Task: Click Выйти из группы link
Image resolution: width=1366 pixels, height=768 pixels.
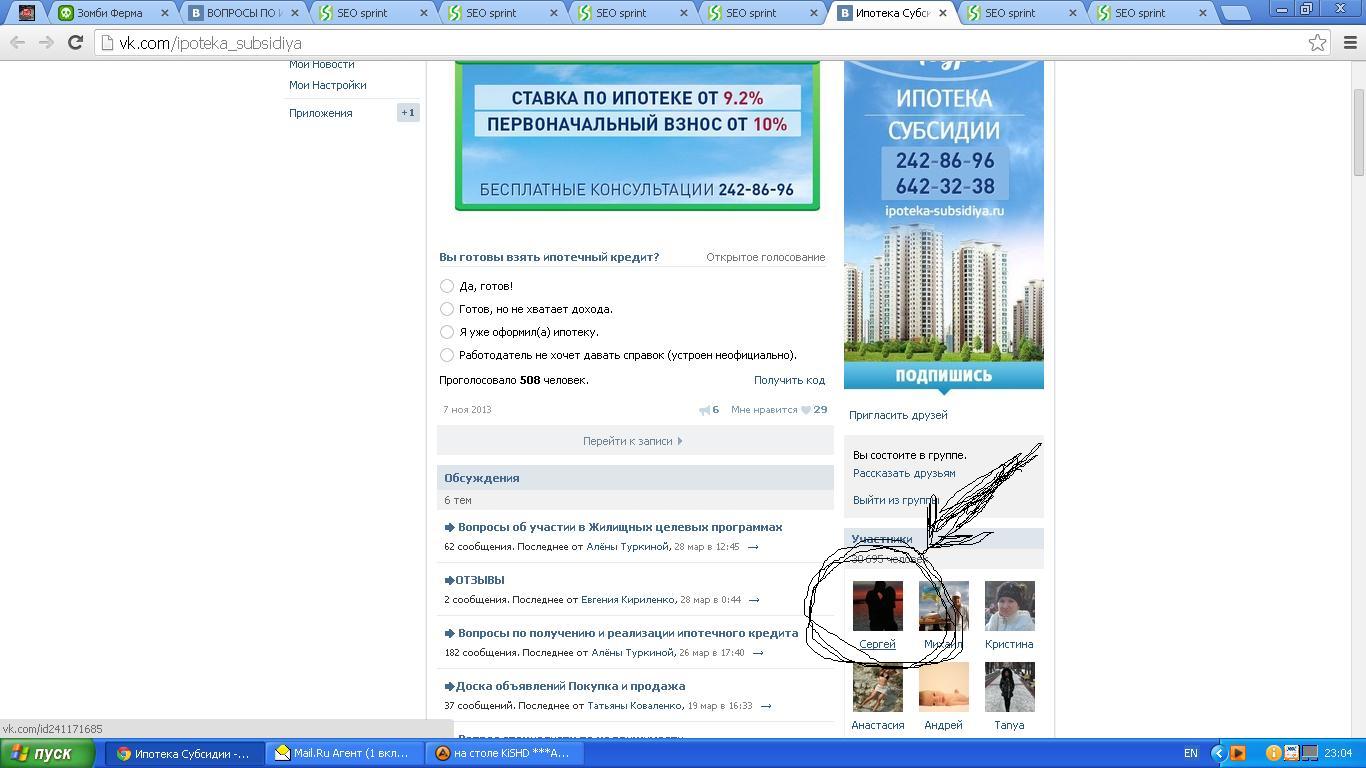Action: pos(895,500)
